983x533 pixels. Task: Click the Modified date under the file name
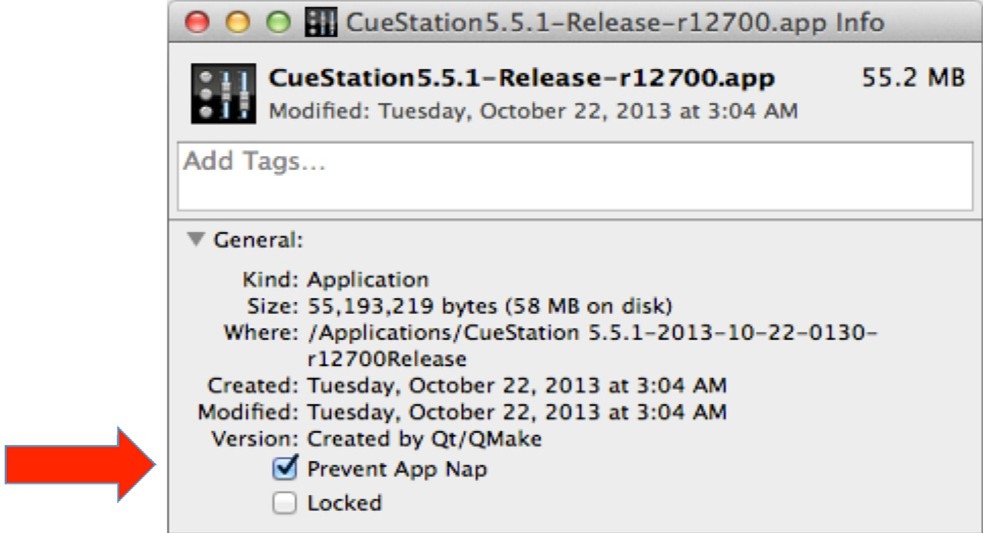point(532,112)
